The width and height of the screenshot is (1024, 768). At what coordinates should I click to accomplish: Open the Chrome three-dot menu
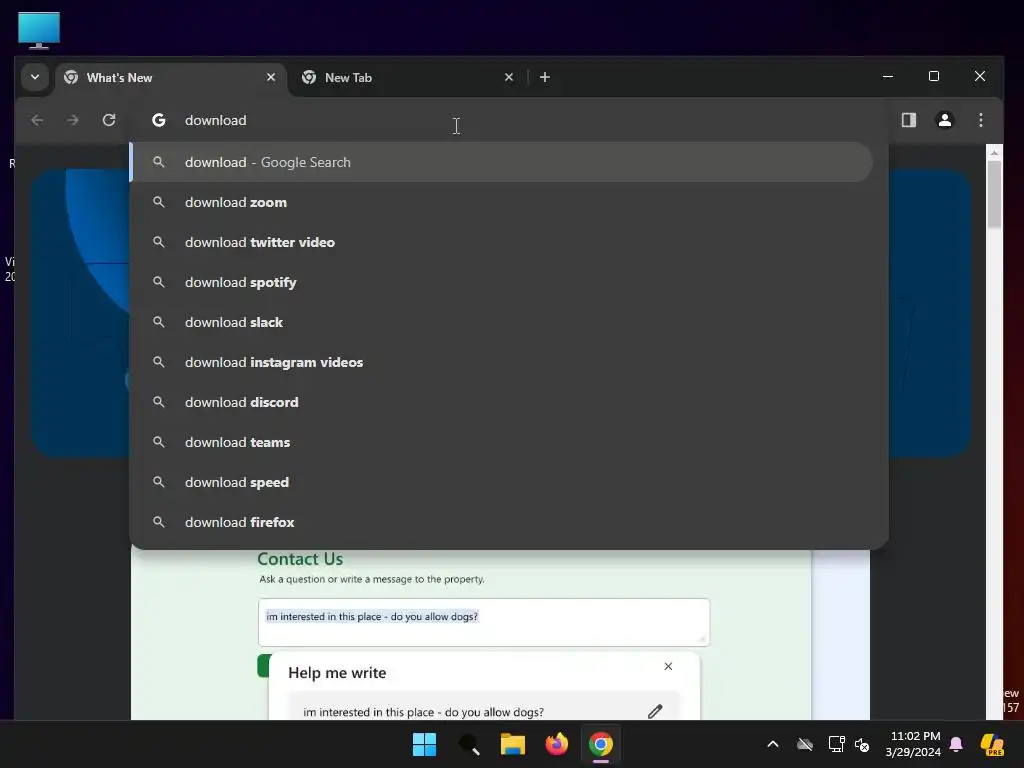pos(980,120)
